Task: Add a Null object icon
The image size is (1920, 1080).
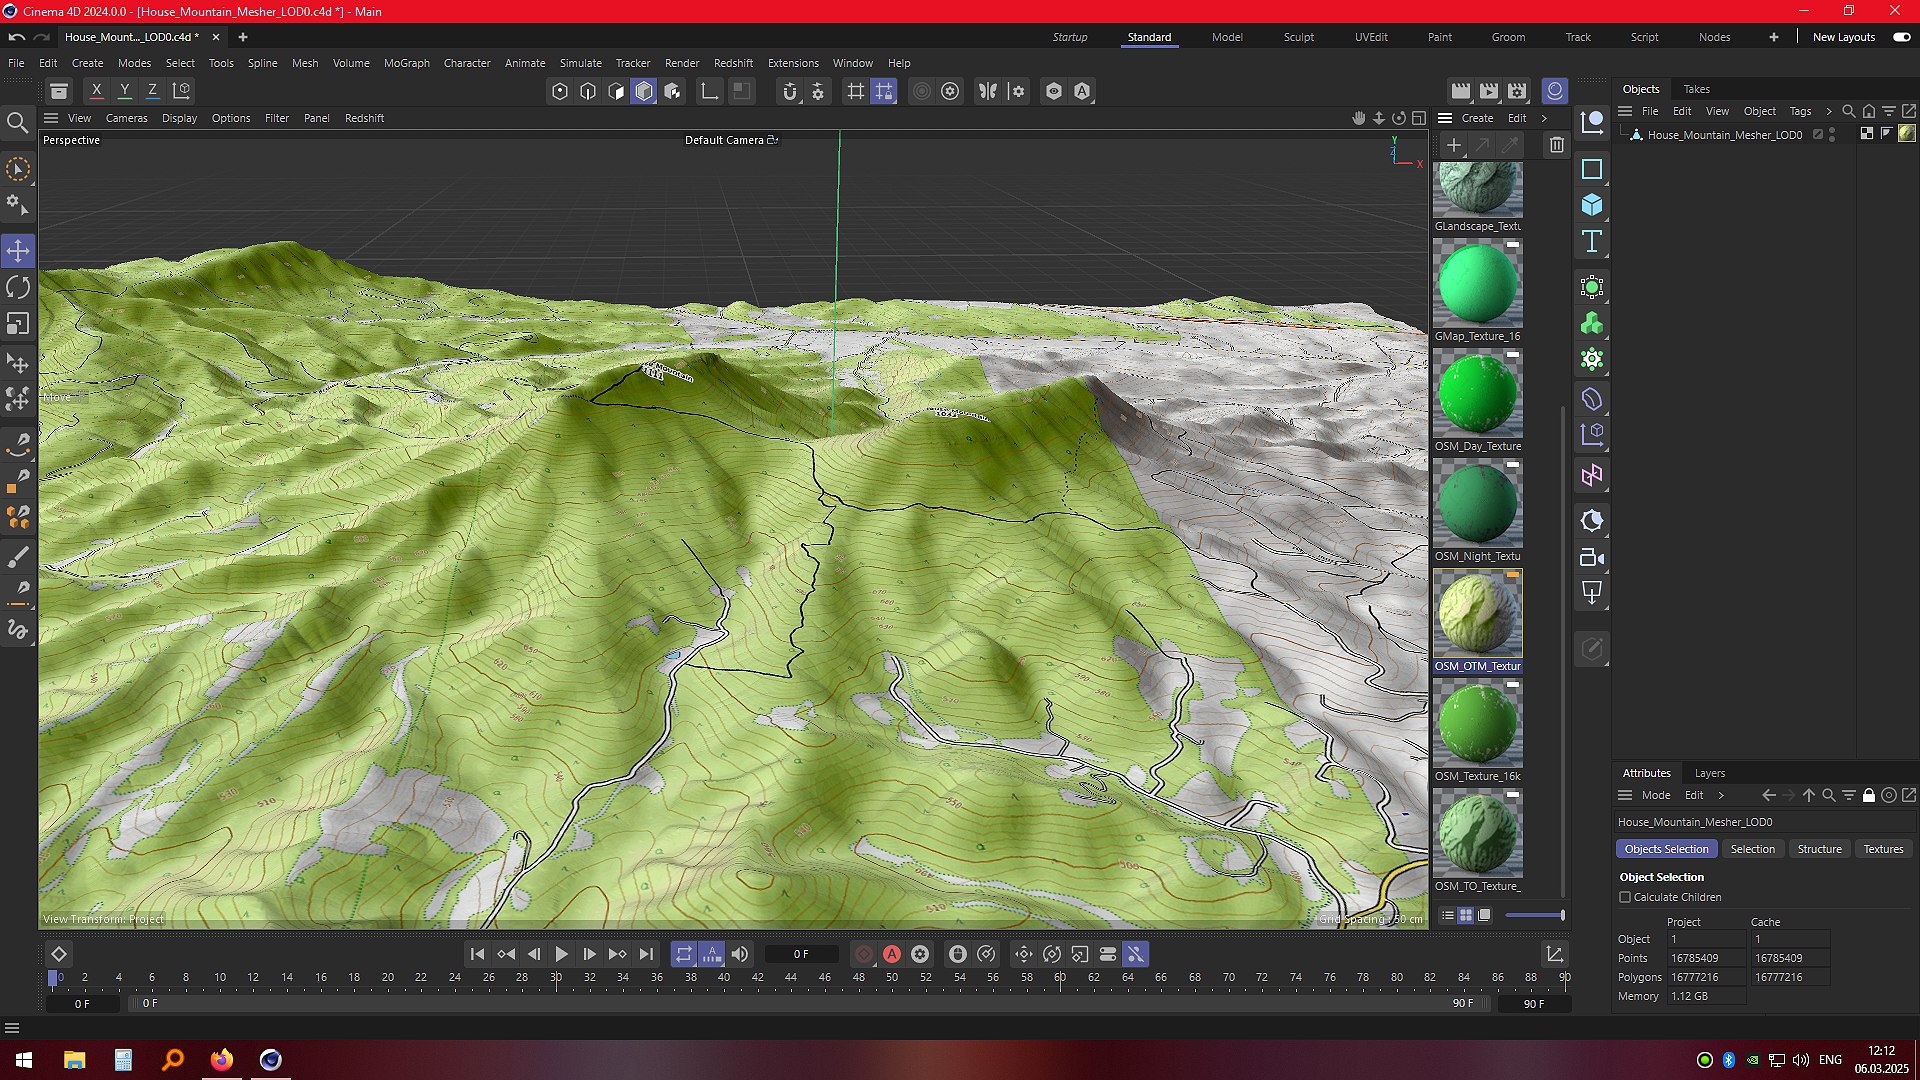Action: (x=1592, y=123)
